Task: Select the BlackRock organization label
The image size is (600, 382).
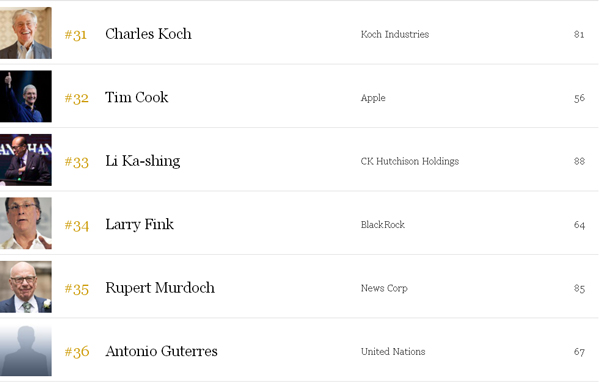Action: (x=383, y=225)
